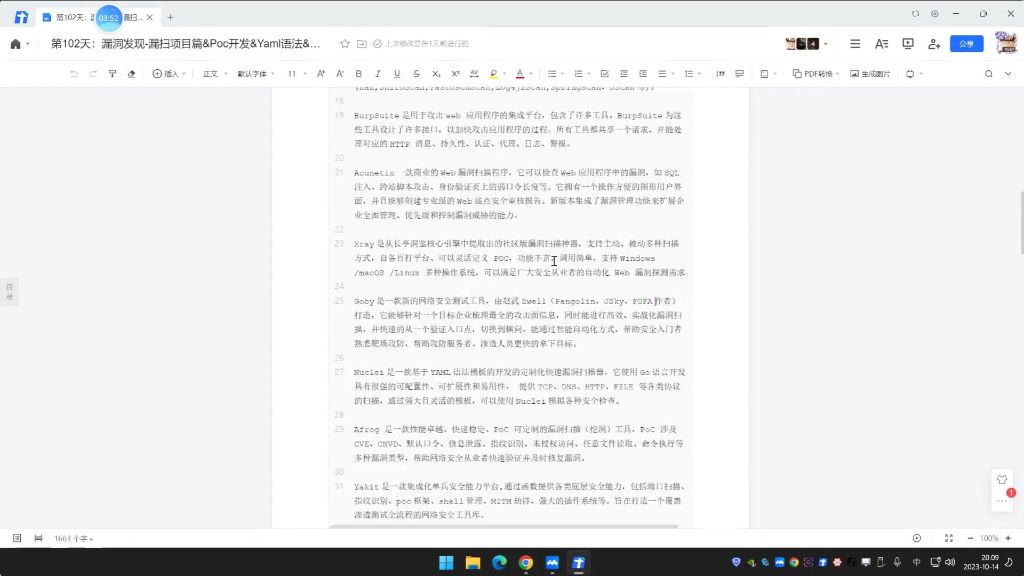This screenshot has height=576, width=1024.
Task: Click the blue 分享 share button
Action: (967, 44)
